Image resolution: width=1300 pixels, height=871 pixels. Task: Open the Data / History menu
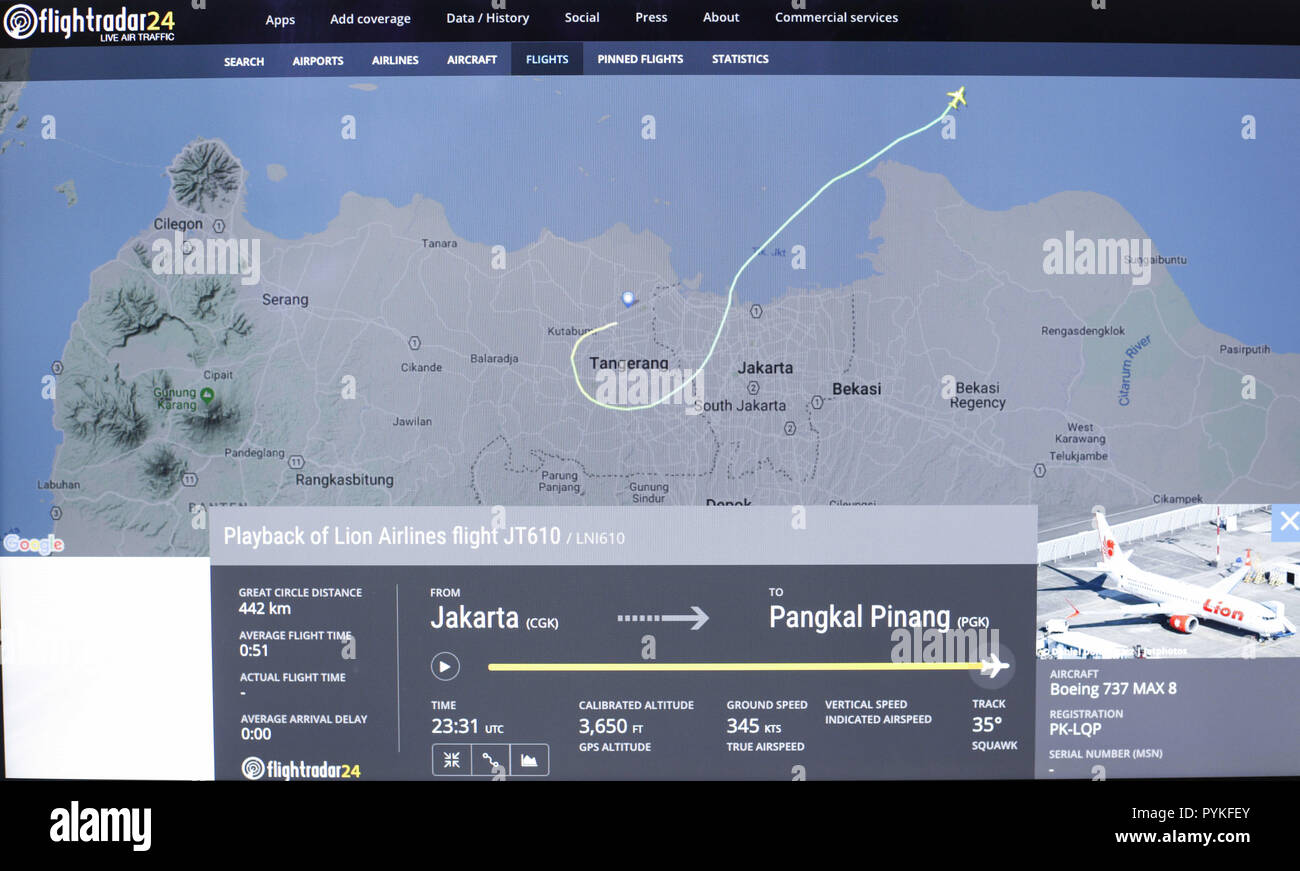(x=487, y=18)
